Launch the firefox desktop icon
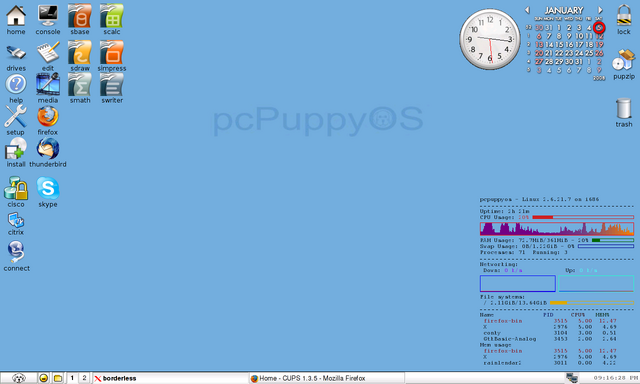640x384 pixels. coord(48,116)
